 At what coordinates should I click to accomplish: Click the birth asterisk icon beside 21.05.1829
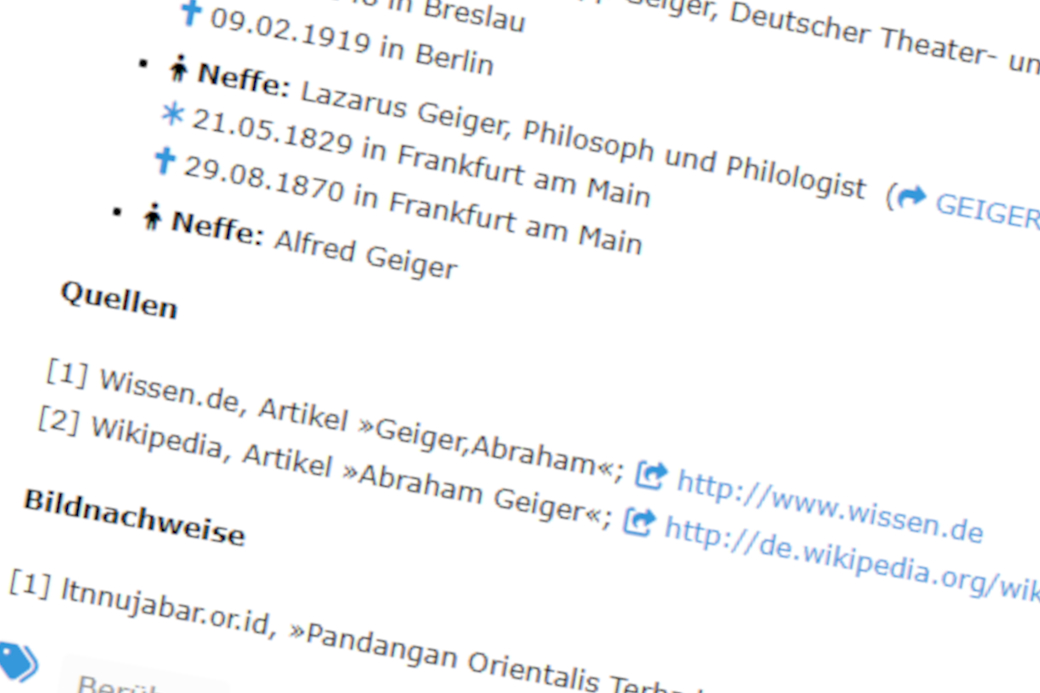pos(173,115)
